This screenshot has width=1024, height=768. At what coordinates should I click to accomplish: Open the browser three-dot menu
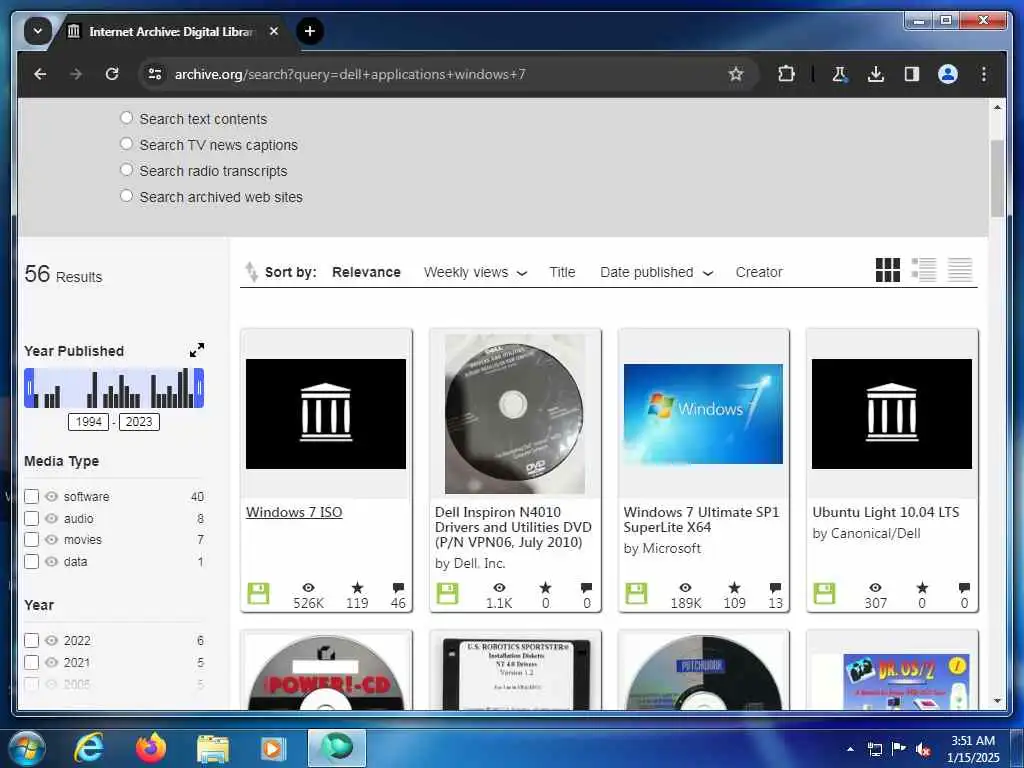point(984,74)
